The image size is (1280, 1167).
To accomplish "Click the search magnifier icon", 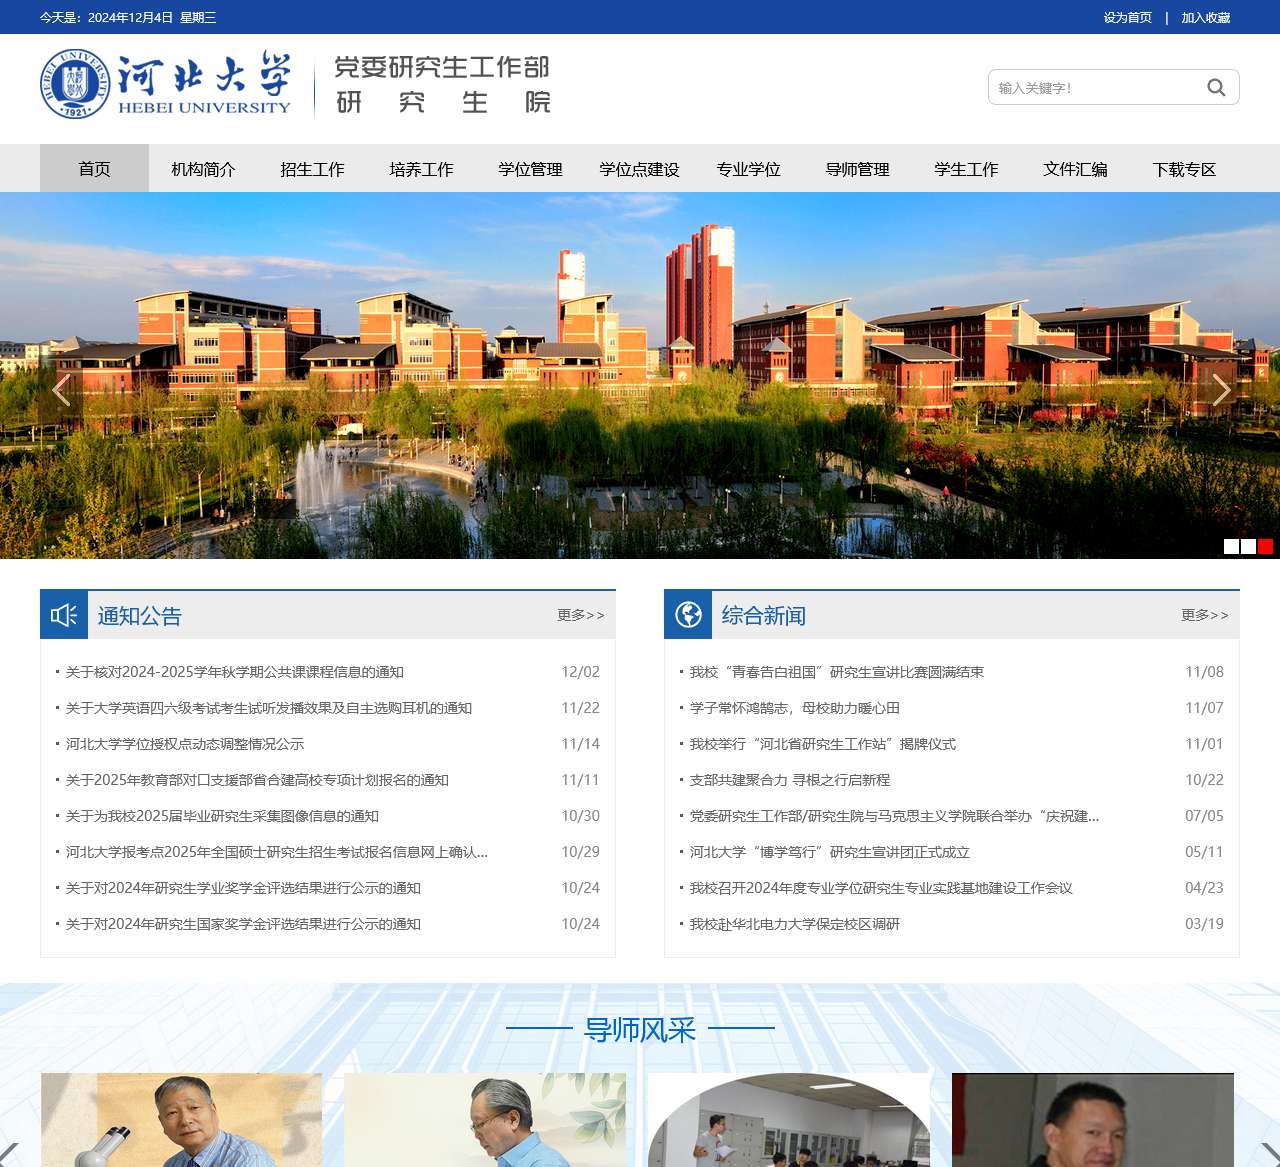I will tap(1216, 87).
